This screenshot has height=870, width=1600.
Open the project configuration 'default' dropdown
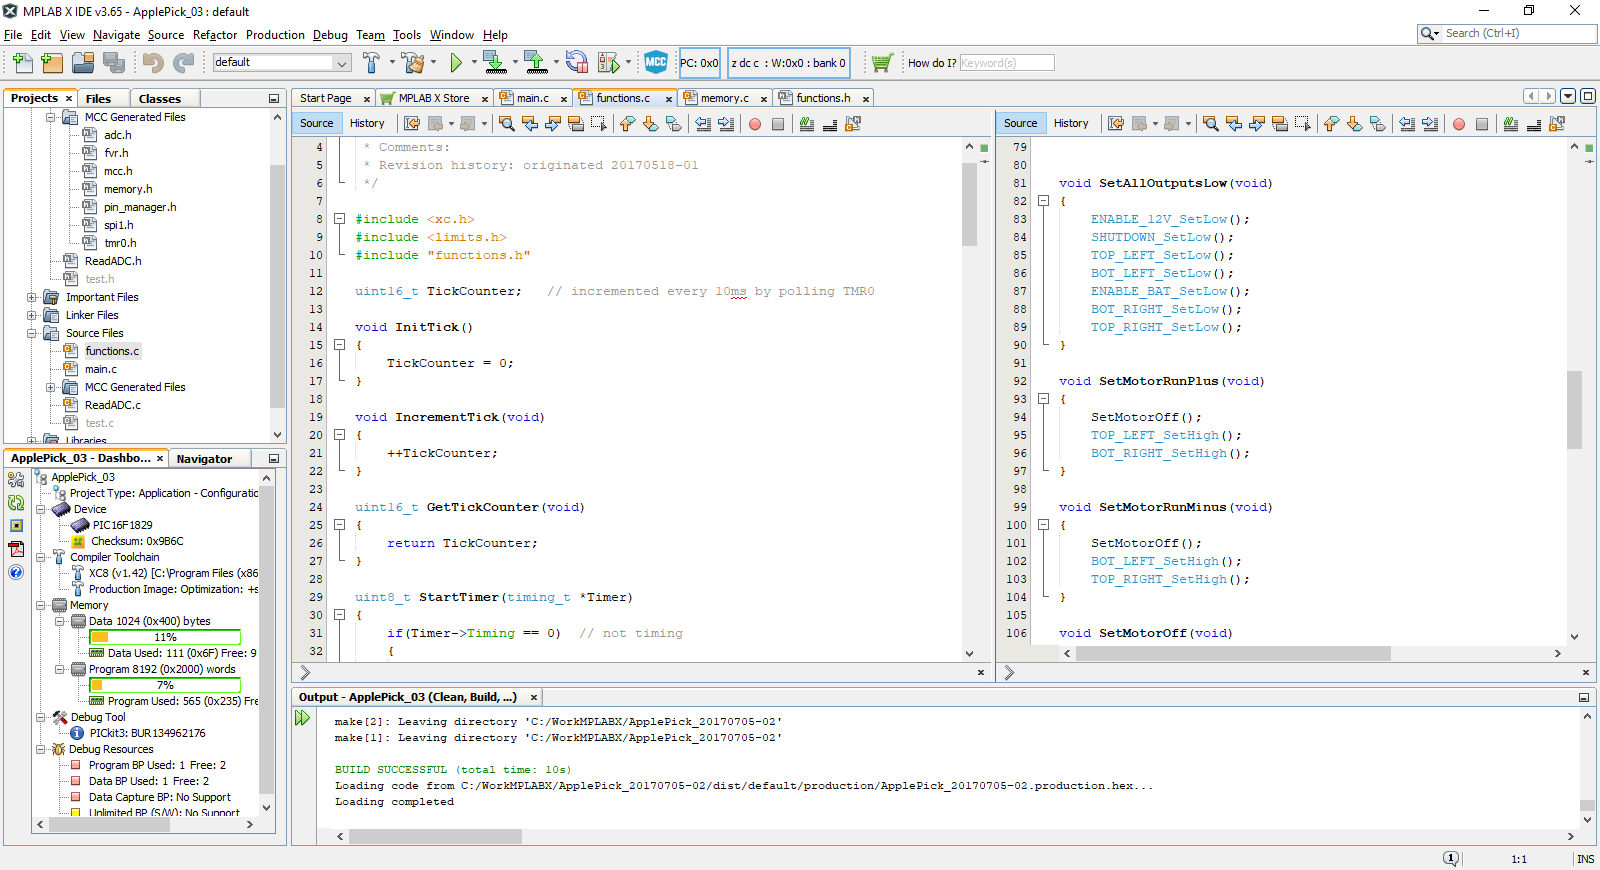point(341,63)
